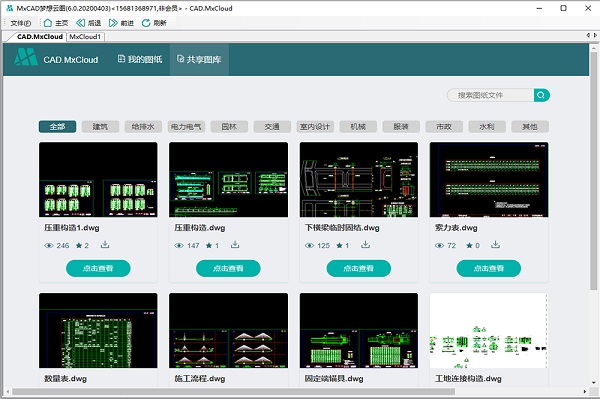Click the home (主页) toolbar icon
Image resolution: width=600 pixels, height=399 pixels.
[48, 23]
